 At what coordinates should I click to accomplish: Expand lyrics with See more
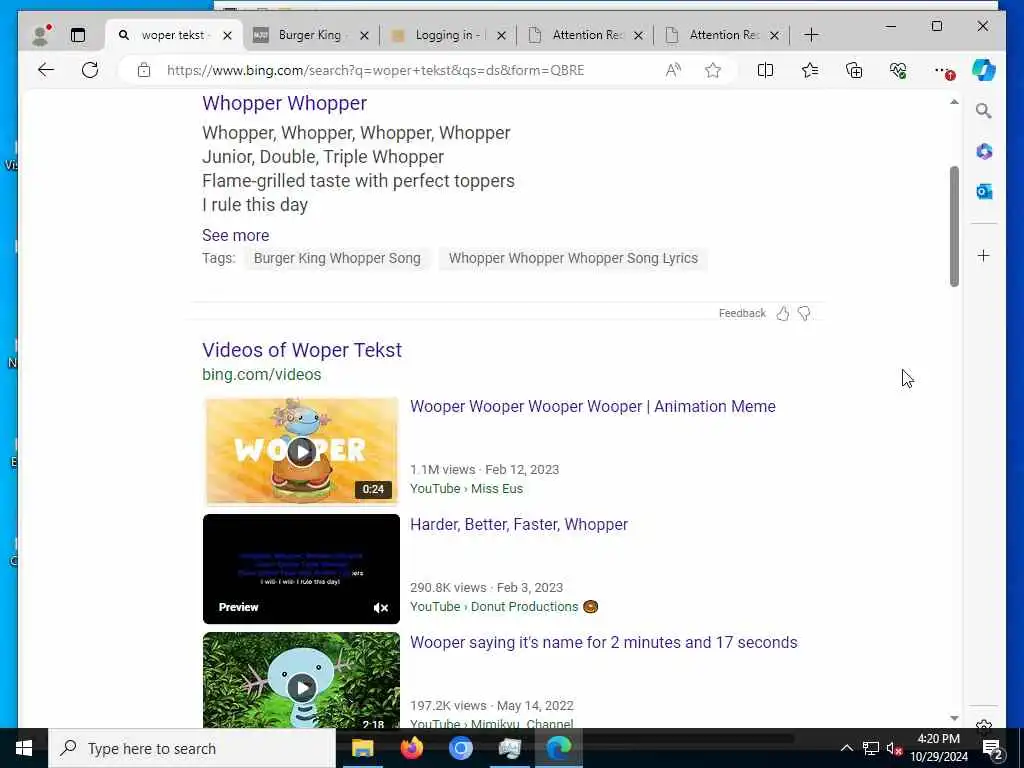coord(235,235)
